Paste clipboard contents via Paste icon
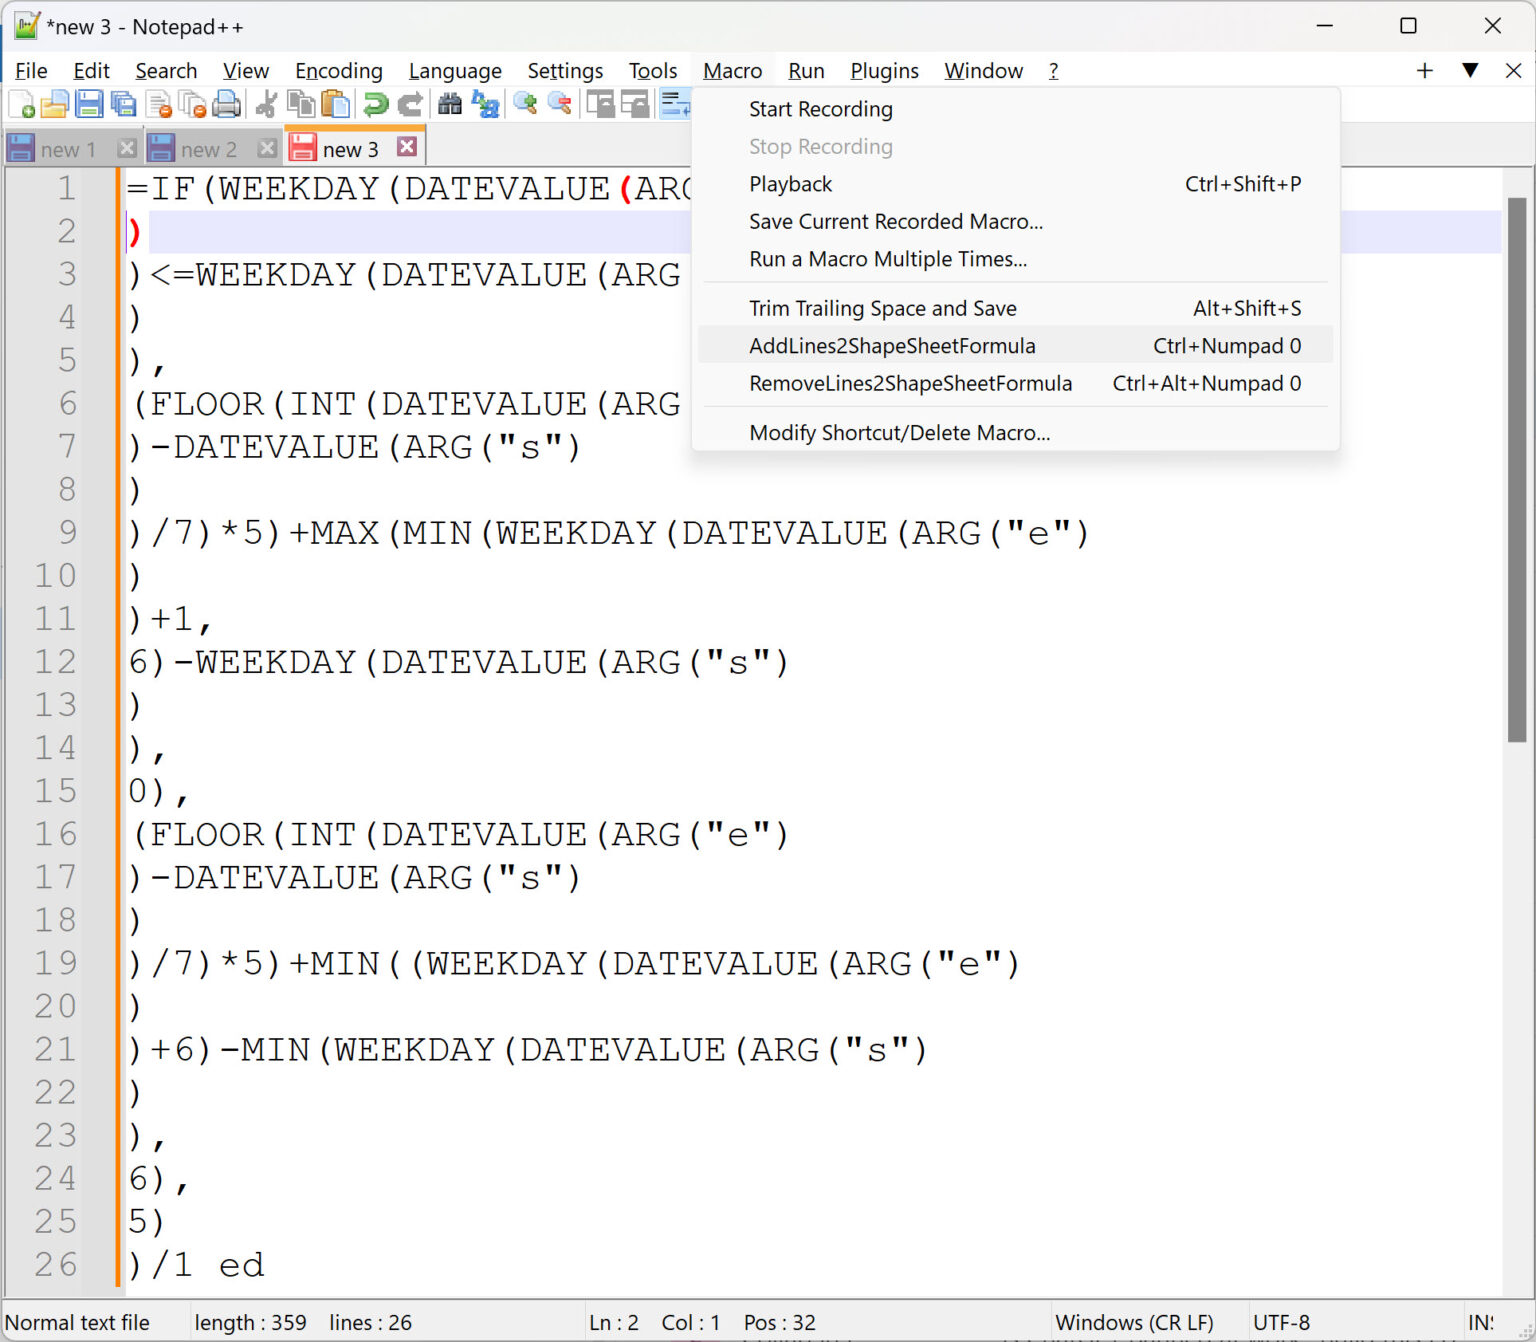This screenshot has width=1536, height=1342. (x=336, y=103)
